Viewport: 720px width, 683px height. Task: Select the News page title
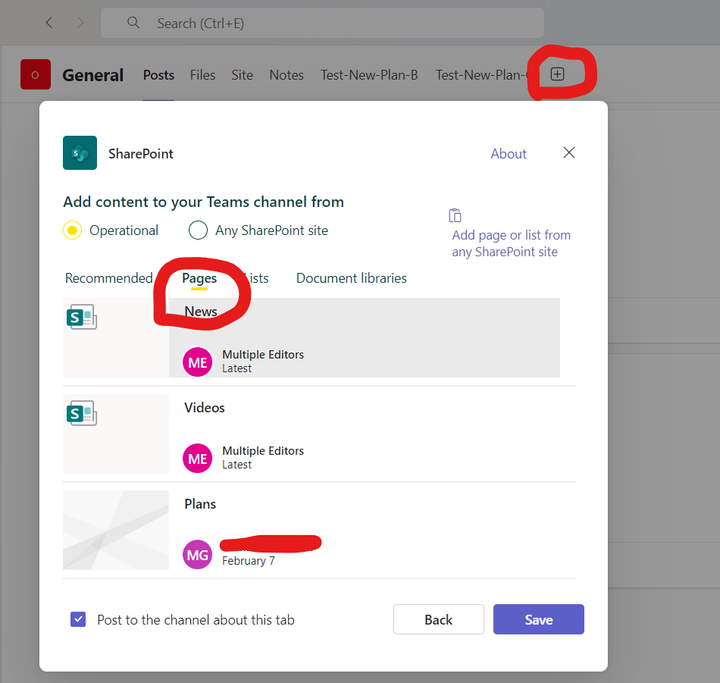pyautogui.click(x=201, y=311)
